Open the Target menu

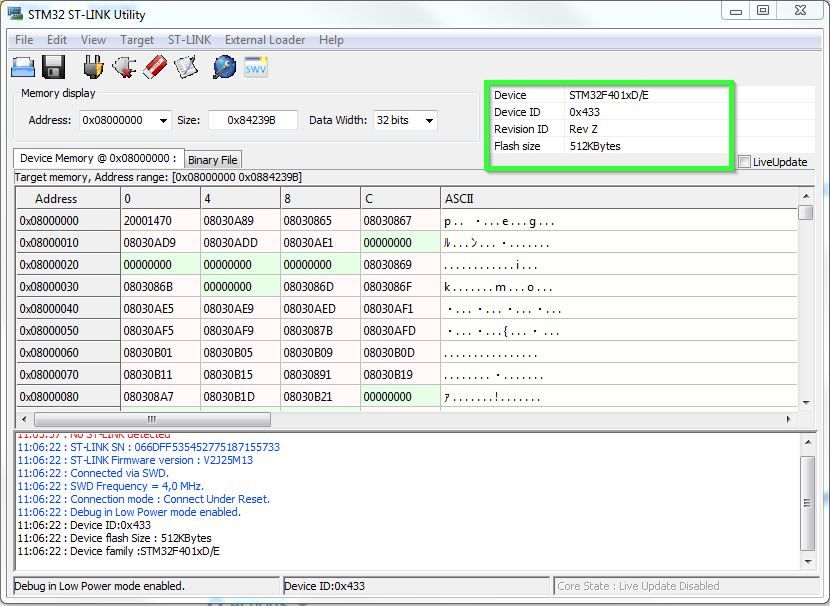coord(137,40)
